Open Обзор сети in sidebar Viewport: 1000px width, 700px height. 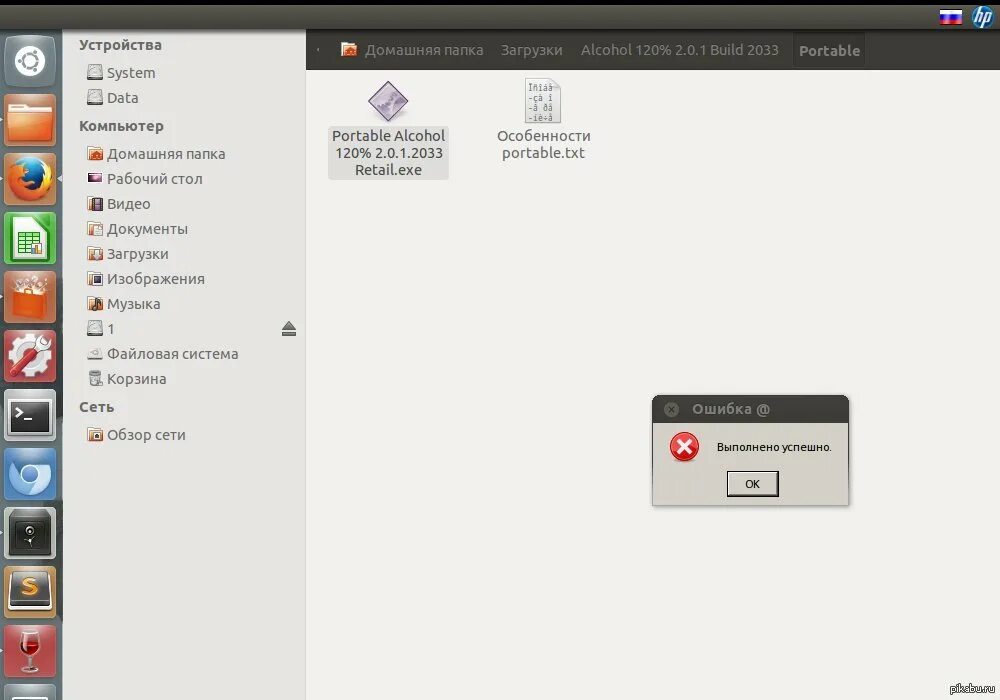tap(136, 435)
